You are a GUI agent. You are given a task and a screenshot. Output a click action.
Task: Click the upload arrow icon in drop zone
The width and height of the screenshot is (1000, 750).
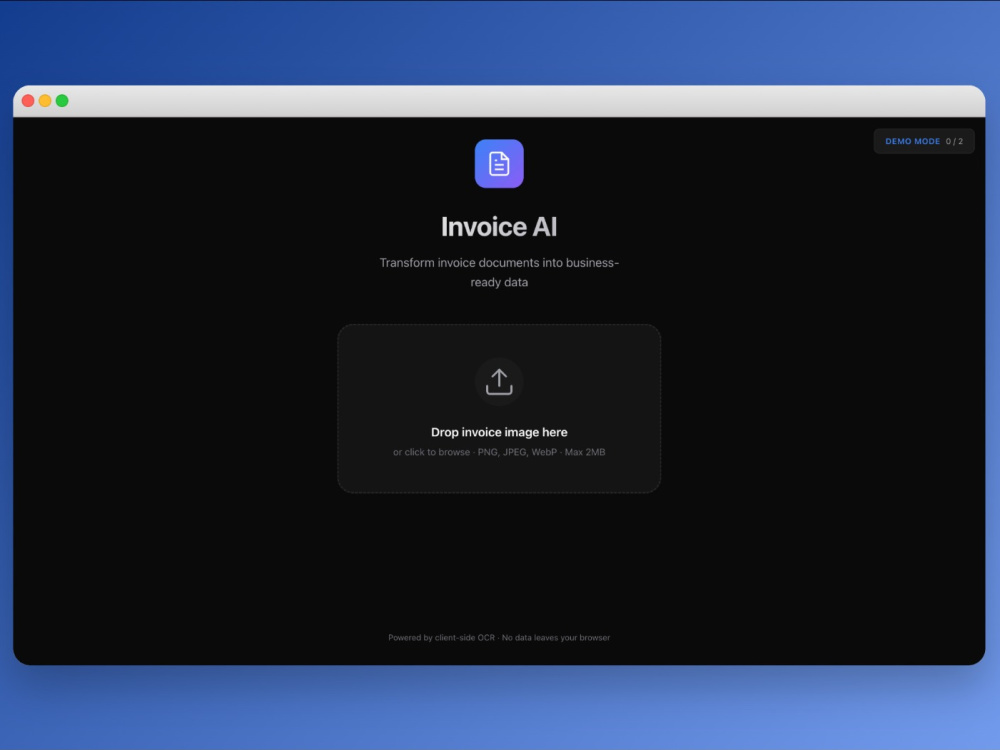coord(499,382)
